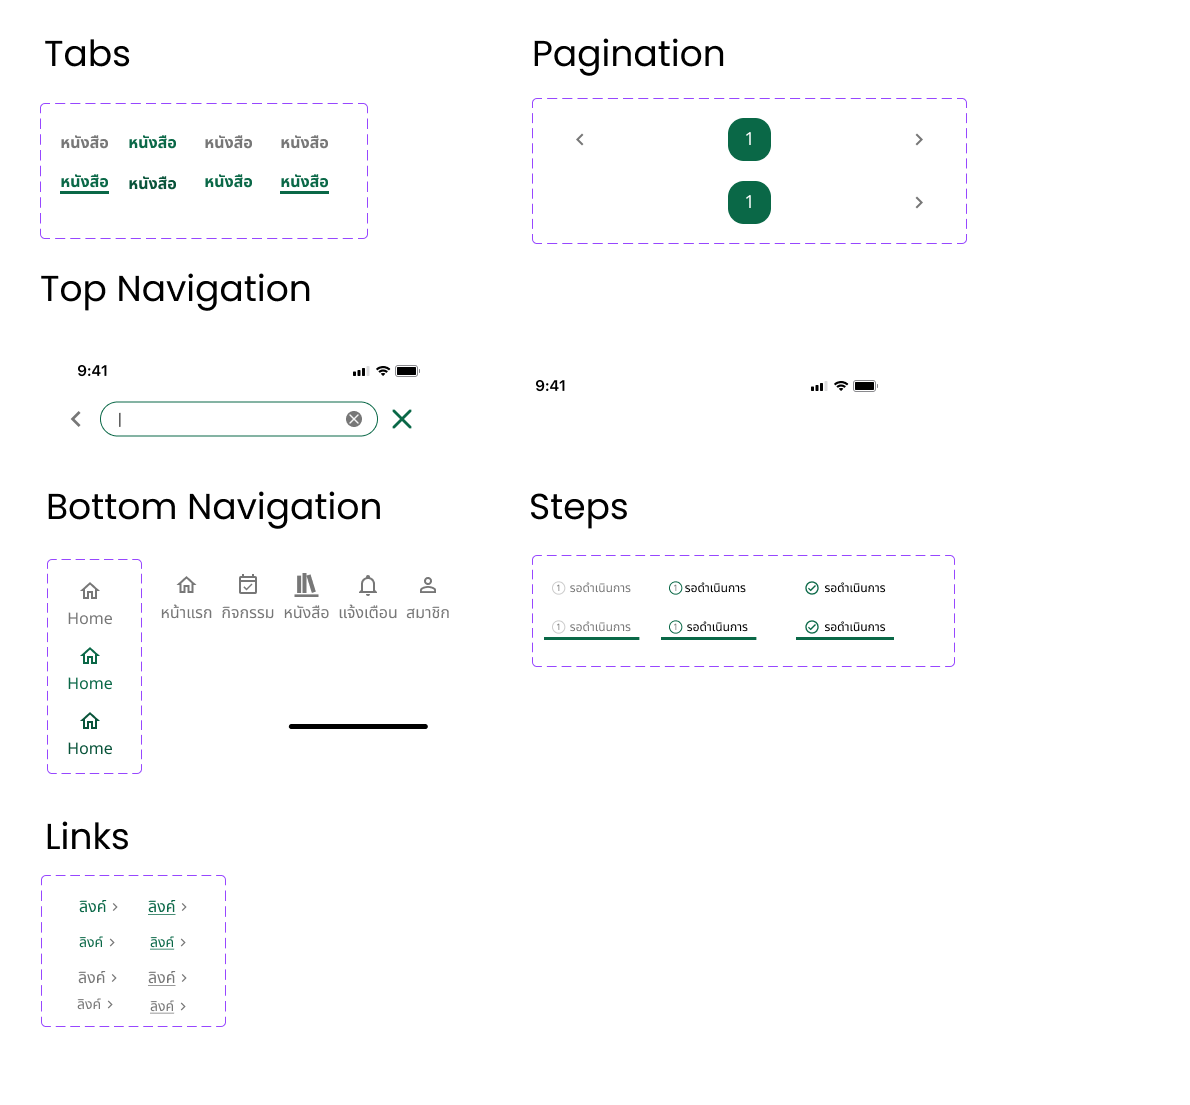The height and width of the screenshot is (1105, 1190).
Task: Click next-page chevron in row with previous arrow
Action: [919, 139]
